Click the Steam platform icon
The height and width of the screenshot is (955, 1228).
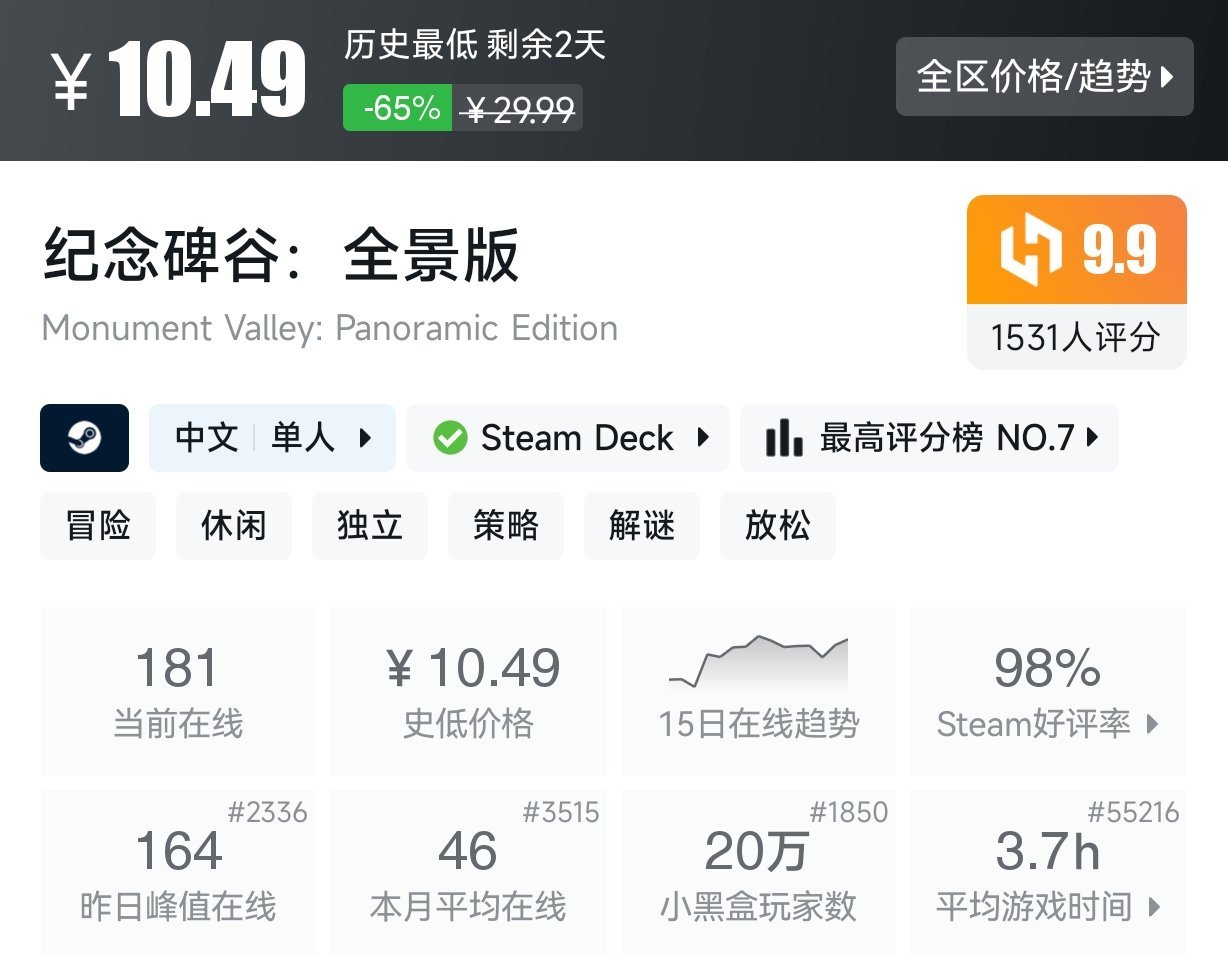click(x=85, y=437)
